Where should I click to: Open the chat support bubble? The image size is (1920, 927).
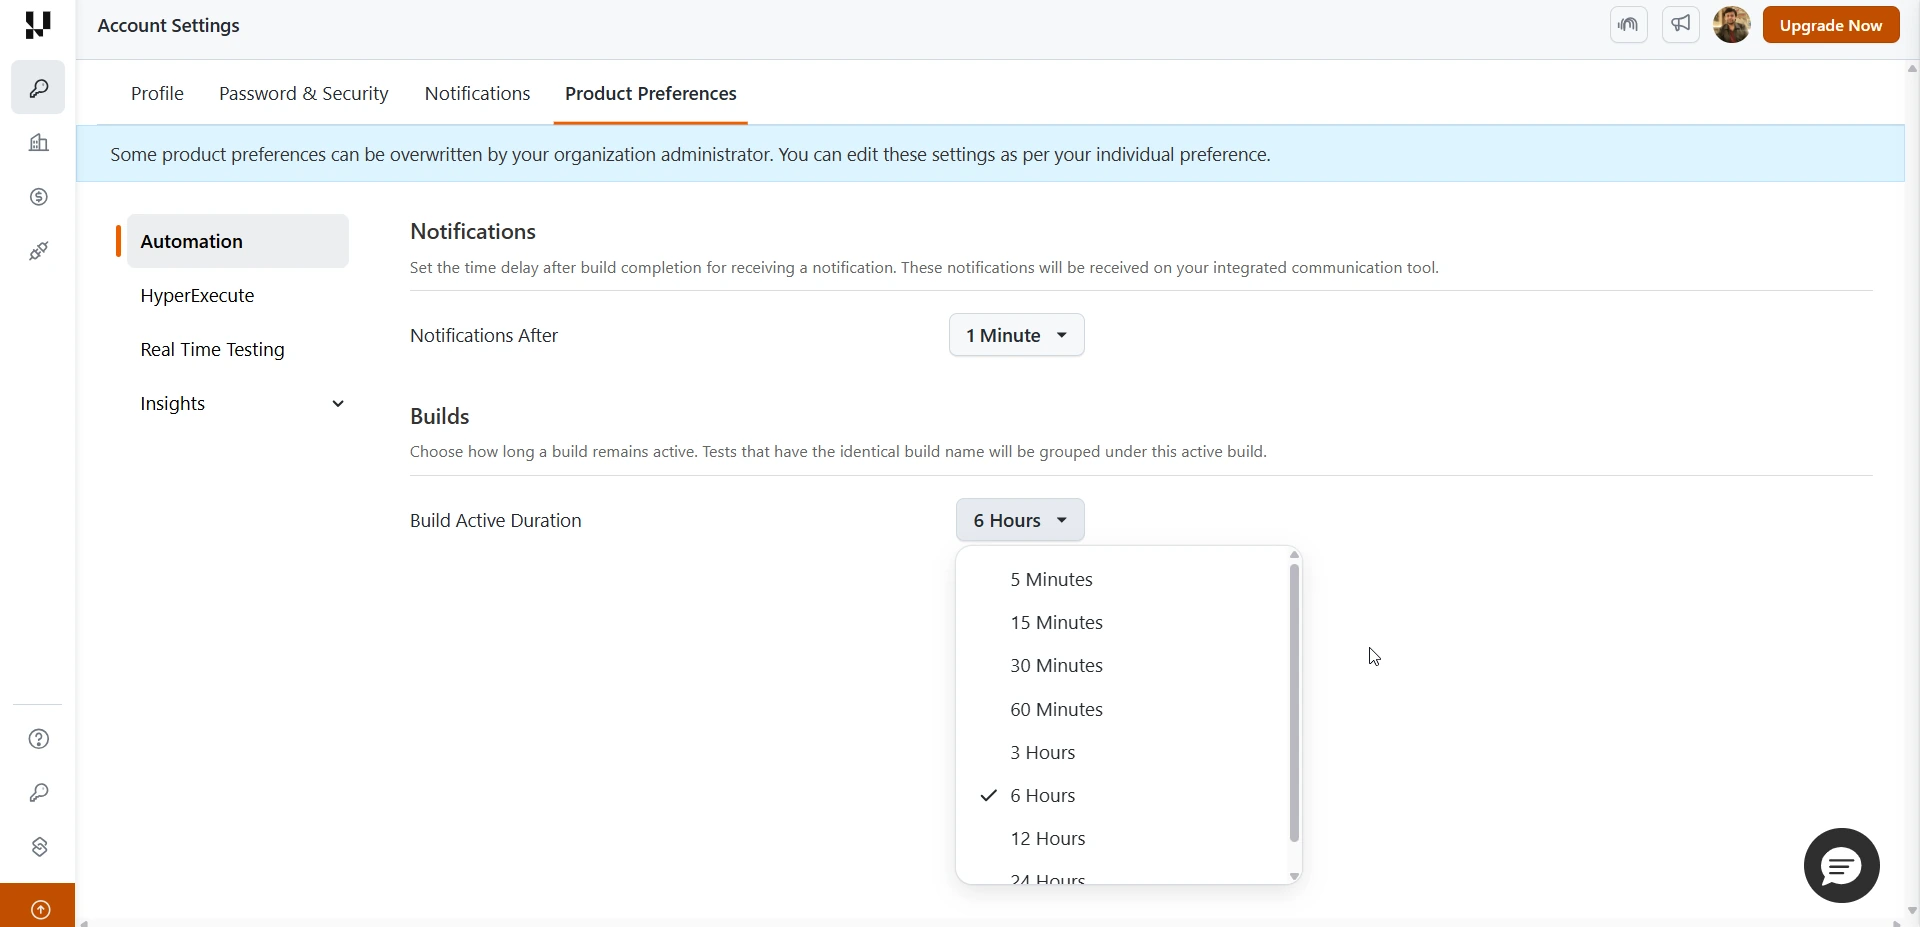pos(1842,866)
